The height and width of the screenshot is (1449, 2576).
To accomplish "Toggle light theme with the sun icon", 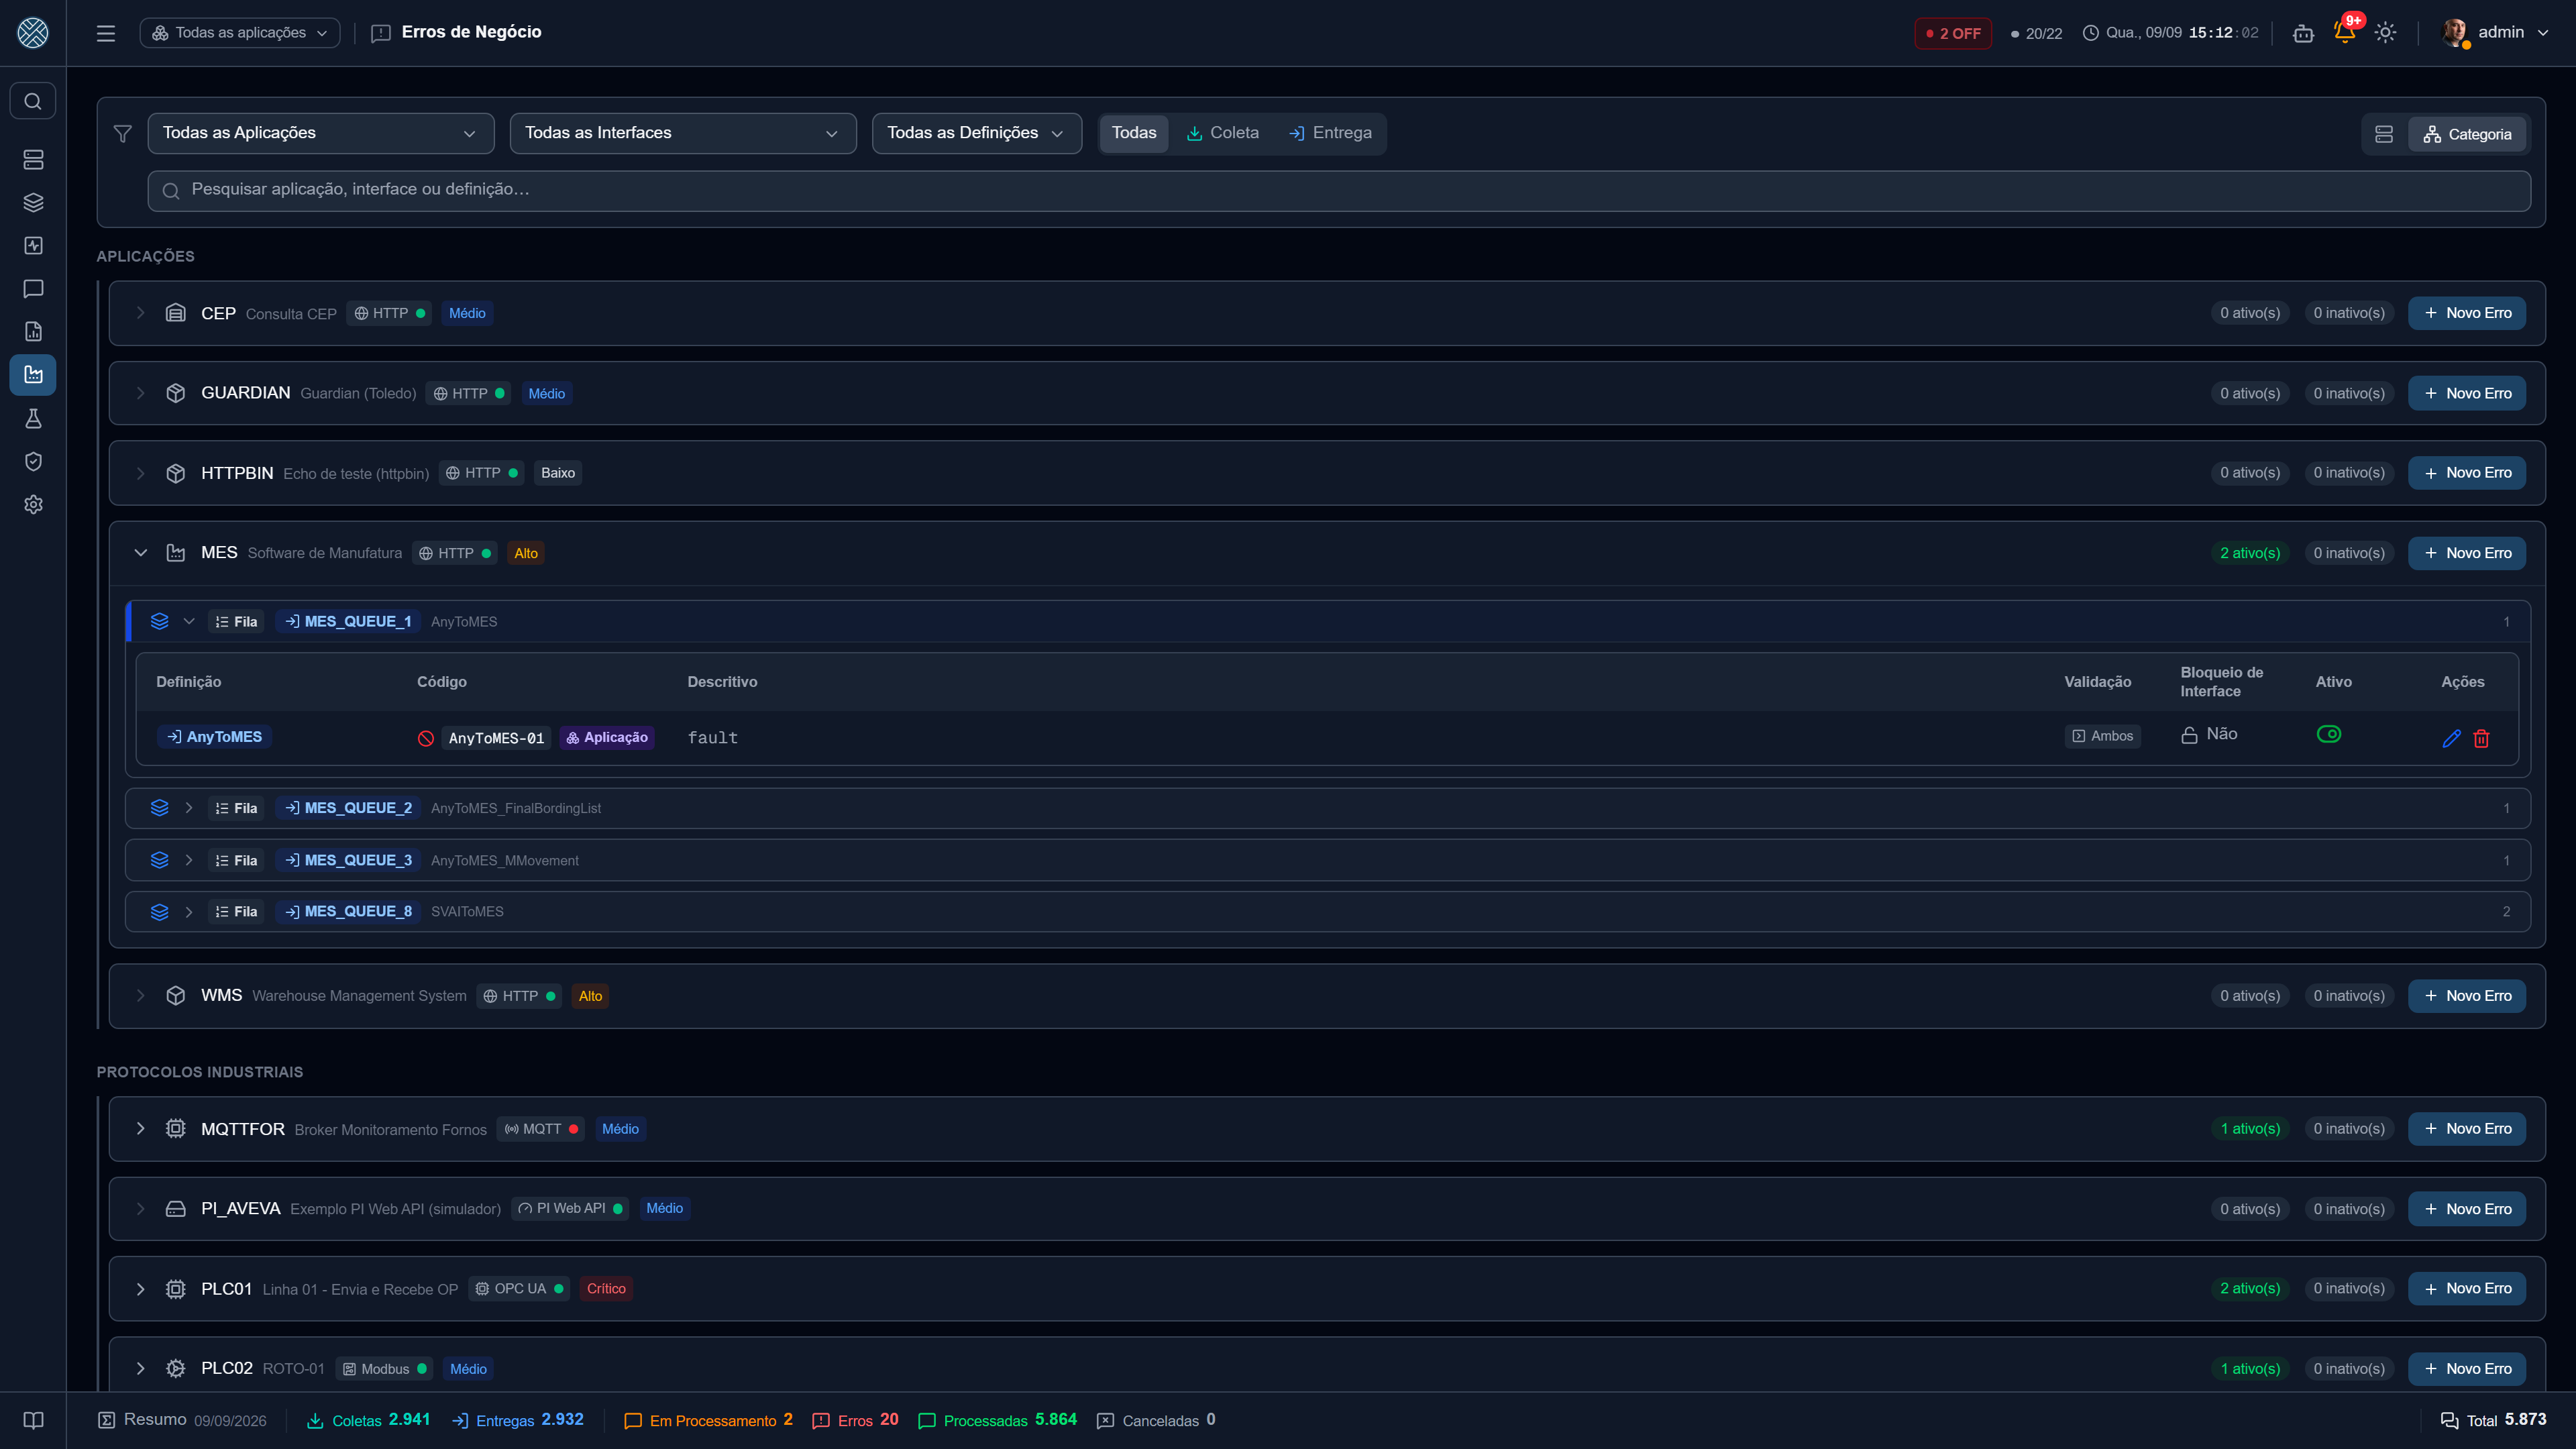I will 2385,33.
